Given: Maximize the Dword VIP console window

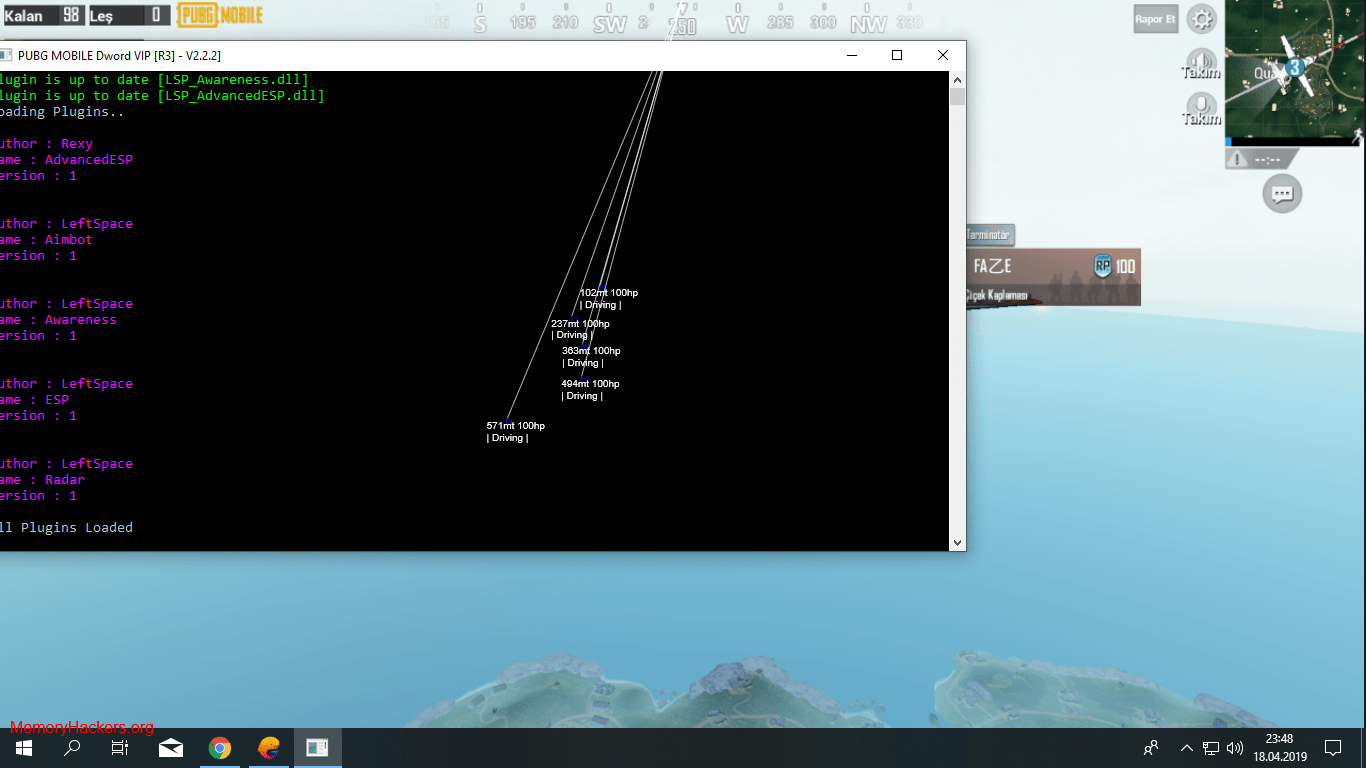Looking at the screenshot, I should pyautogui.click(x=897, y=56).
